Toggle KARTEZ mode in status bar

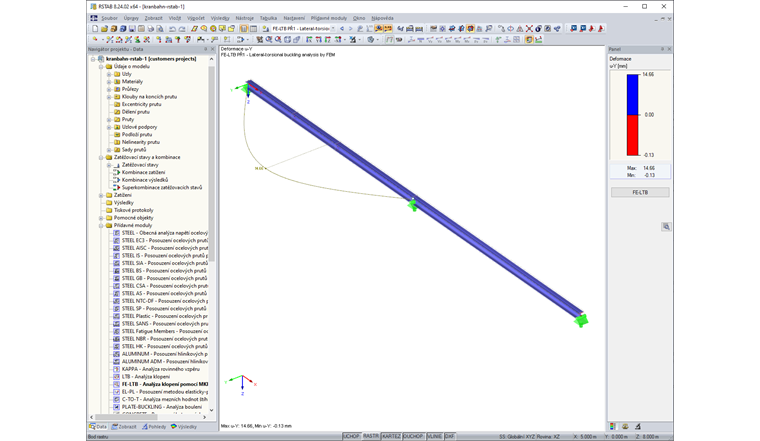(x=392, y=437)
